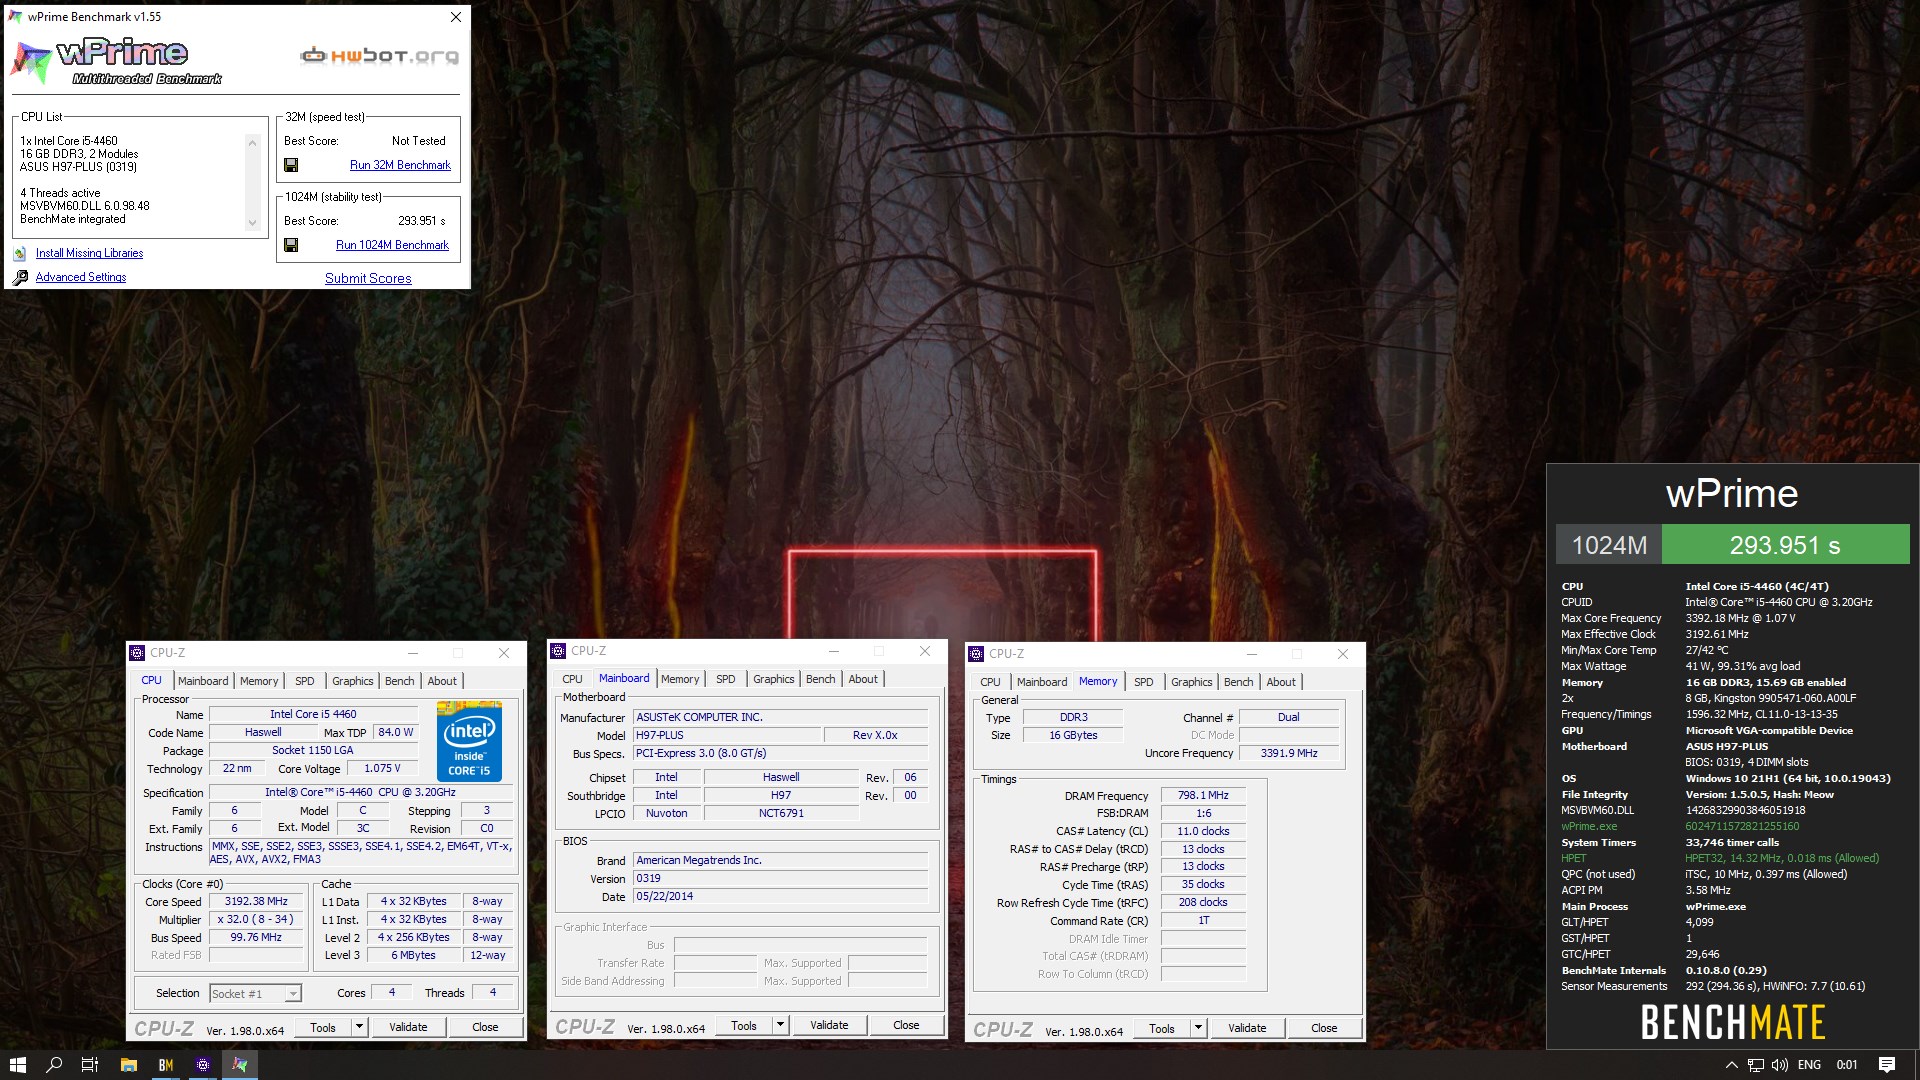Click the Close button in the left CPU-Z window
This screenshot has width=1920, height=1080.
pyautogui.click(x=485, y=1027)
